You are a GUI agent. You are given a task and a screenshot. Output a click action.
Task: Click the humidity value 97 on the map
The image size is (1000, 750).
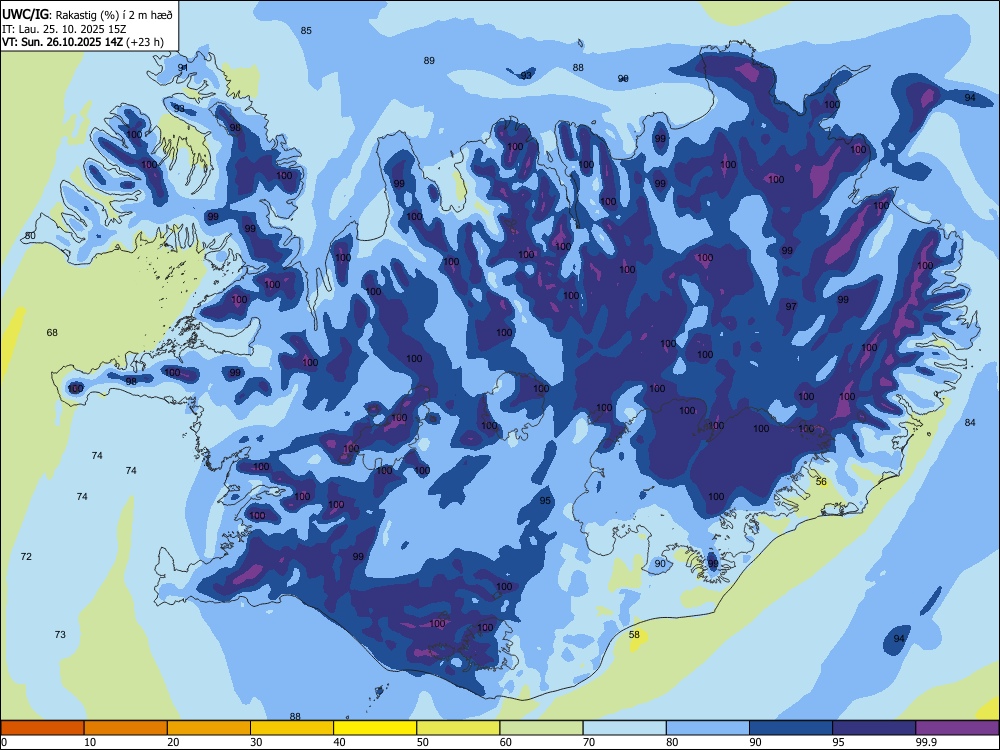(791, 307)
